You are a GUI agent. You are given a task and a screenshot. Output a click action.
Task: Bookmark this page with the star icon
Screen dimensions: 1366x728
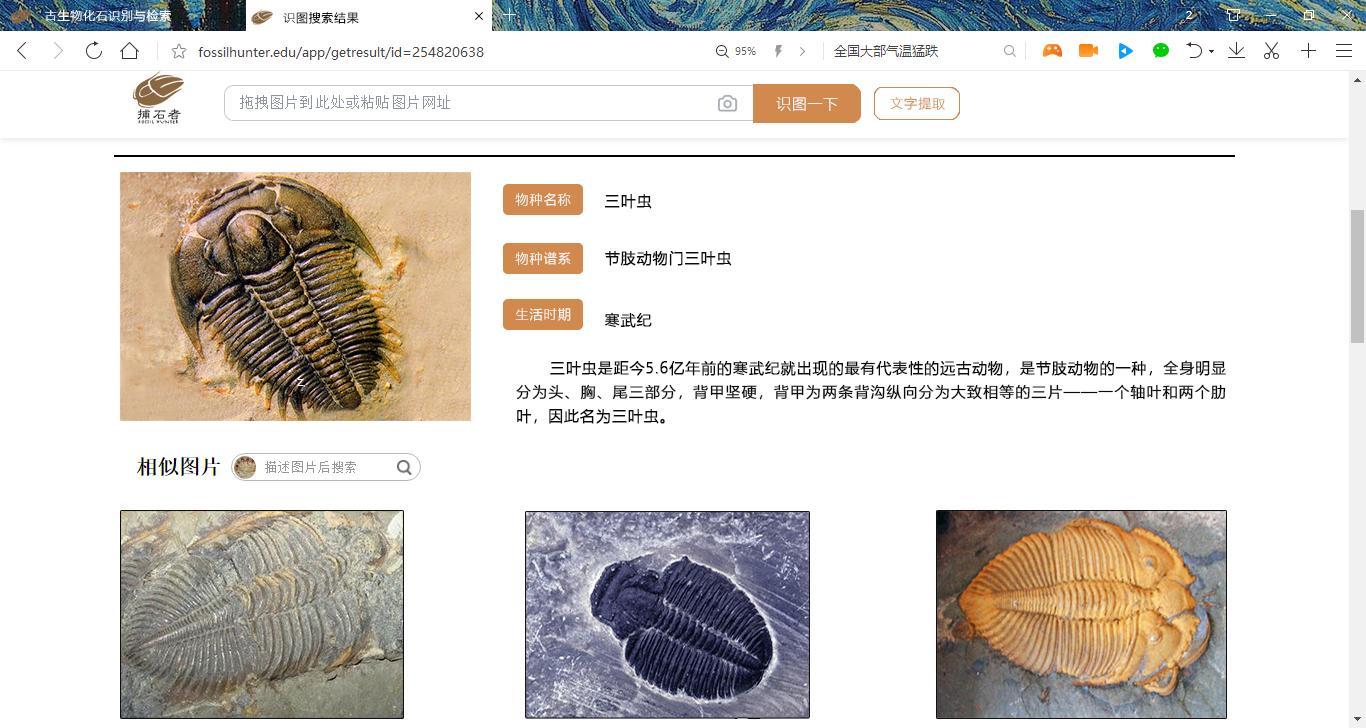coord(179,51)
